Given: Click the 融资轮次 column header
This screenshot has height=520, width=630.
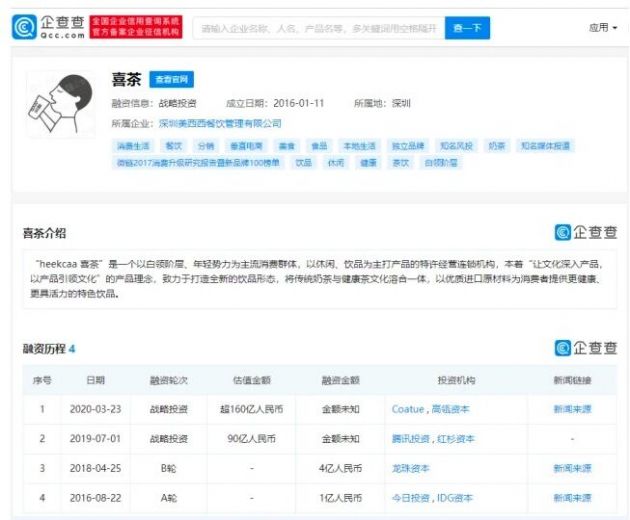Looking at the screenshot, I should tap(169, 380).
